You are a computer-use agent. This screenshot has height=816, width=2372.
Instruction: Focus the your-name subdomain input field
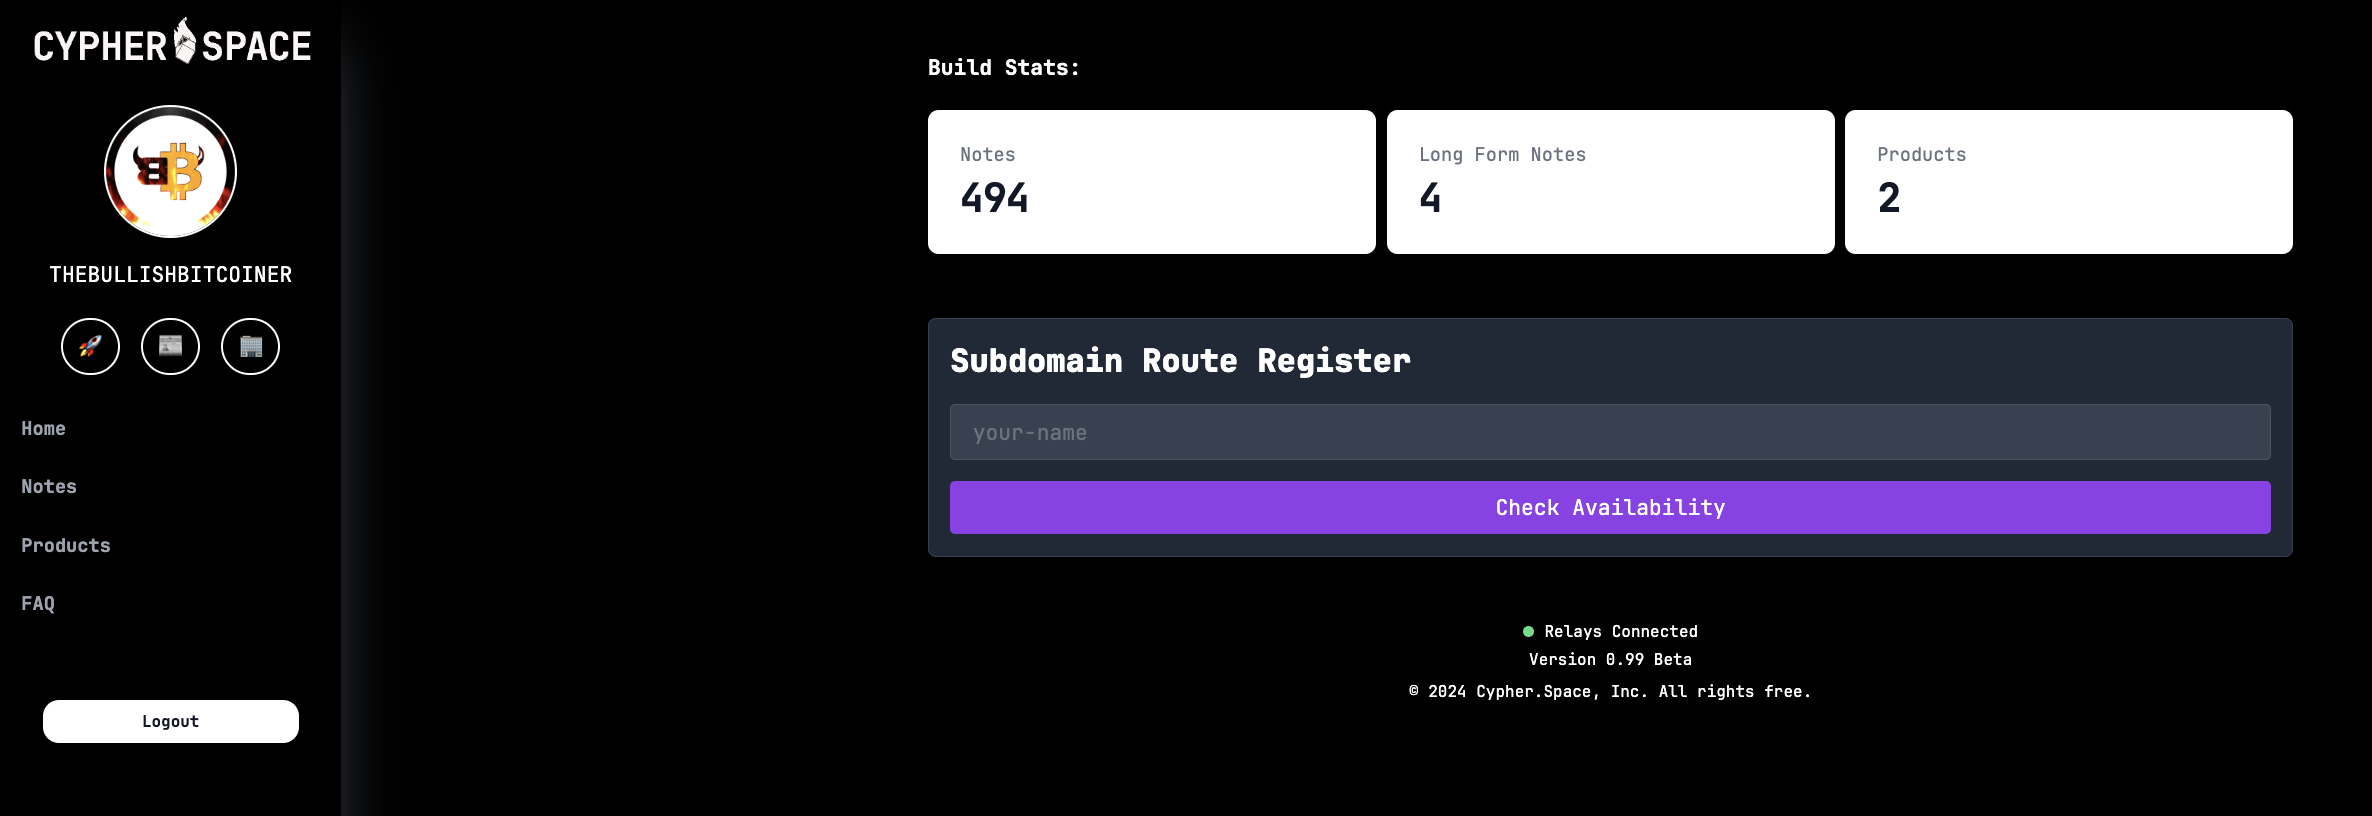point(1610,433)
